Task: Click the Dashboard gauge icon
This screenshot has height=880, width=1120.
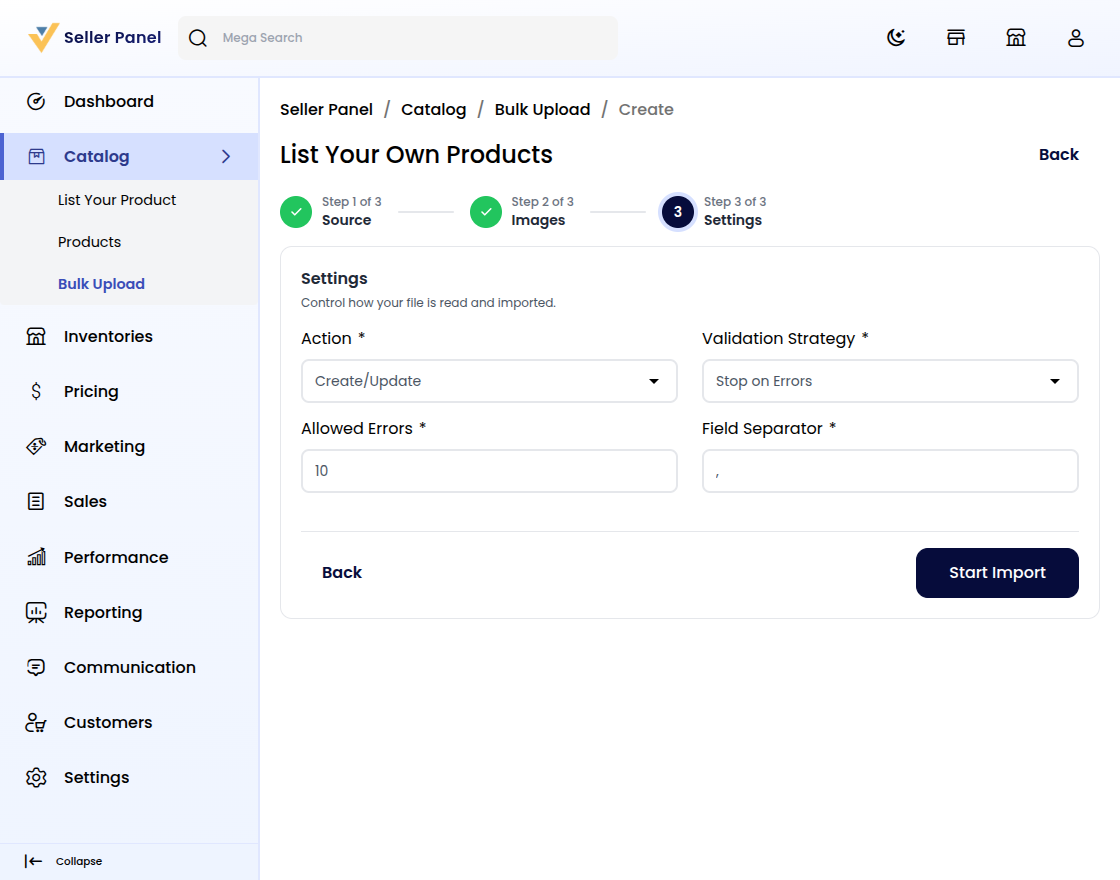Action: coord(36,101)
